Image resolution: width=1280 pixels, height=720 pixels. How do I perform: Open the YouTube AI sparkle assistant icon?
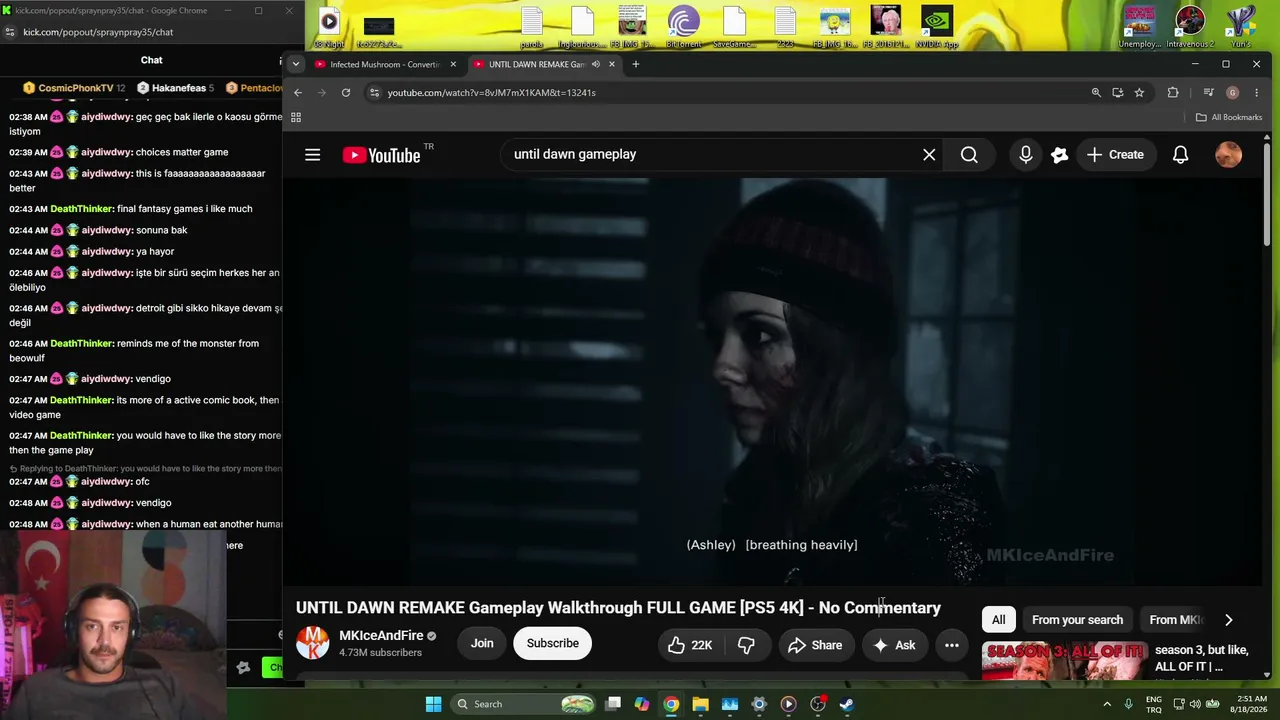(x=1060, y=155)
